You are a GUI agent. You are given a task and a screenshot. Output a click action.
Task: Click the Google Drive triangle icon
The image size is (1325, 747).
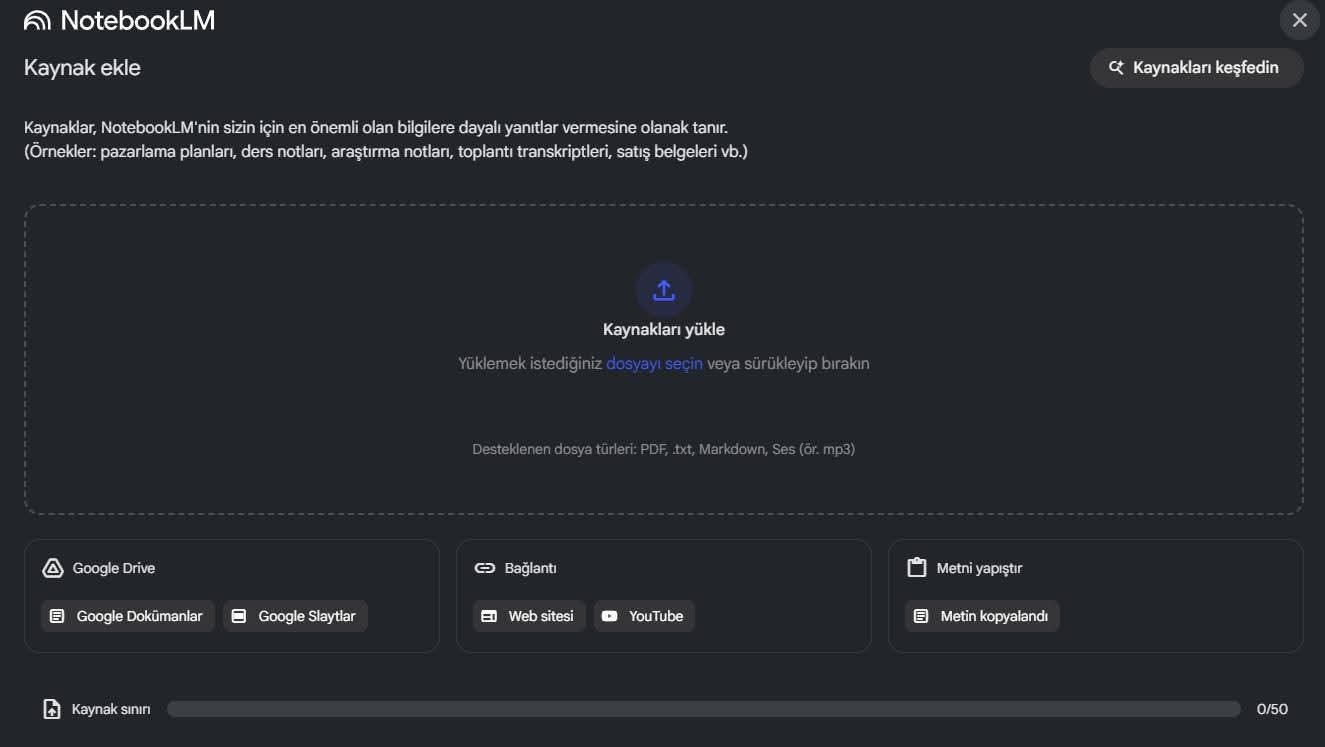pos(53,568)
